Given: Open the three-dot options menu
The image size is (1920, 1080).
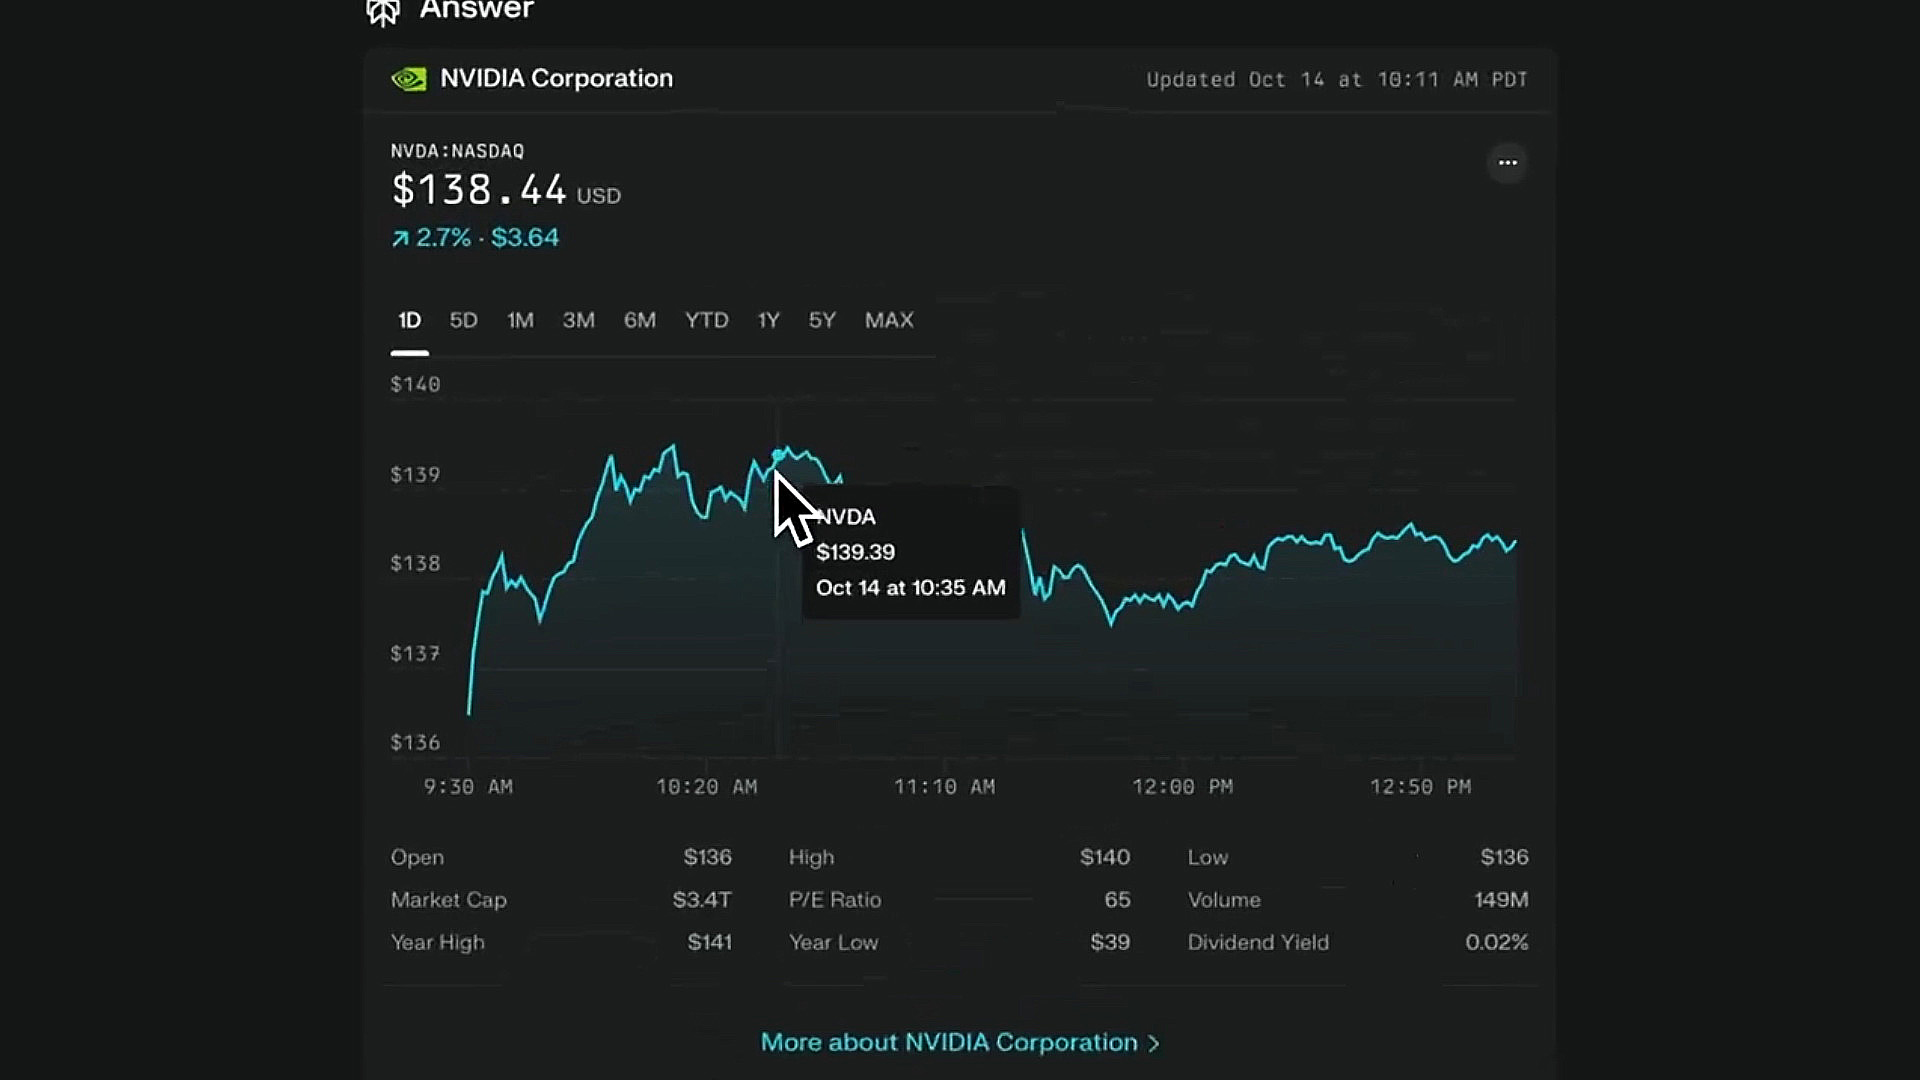Looking at the screenshot, I should [x=1507, y=163].
